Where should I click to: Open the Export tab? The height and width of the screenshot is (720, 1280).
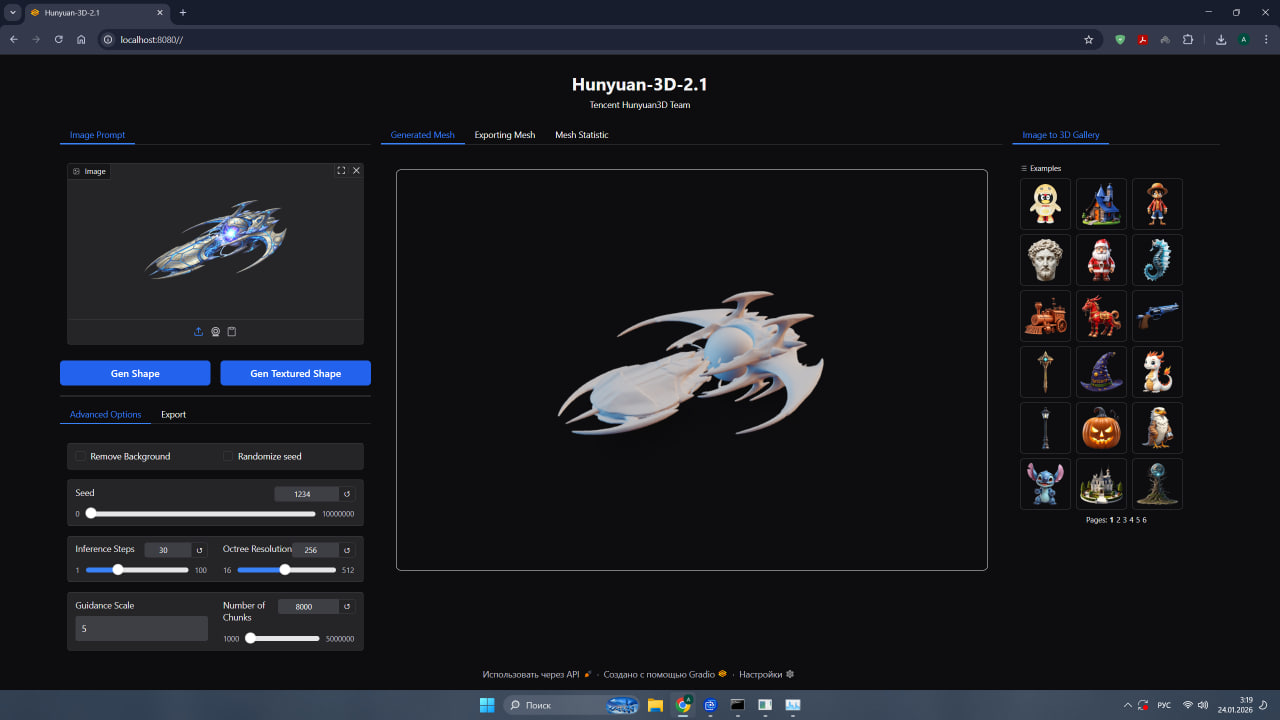point(174,414)
